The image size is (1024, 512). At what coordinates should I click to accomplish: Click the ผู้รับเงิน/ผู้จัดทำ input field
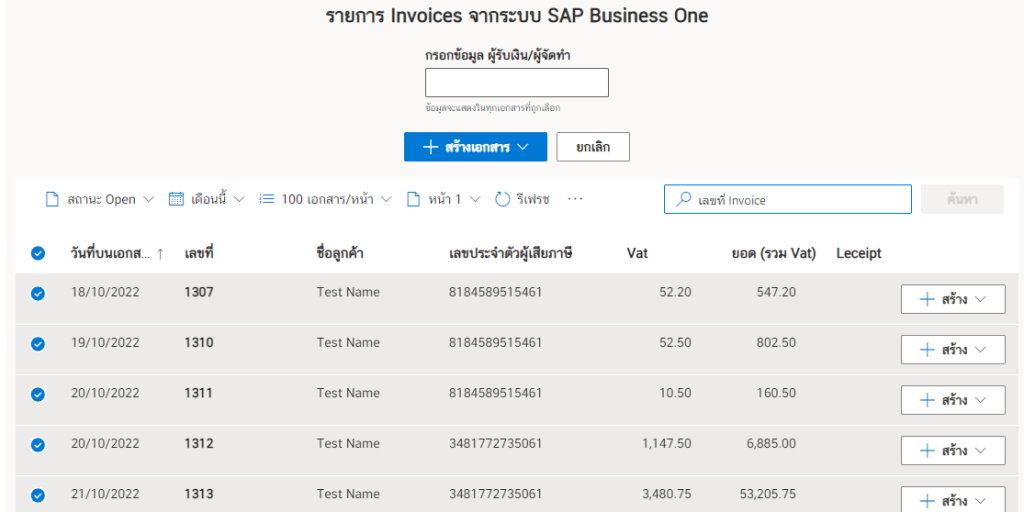pyautogui.click(x=517, y=82)
